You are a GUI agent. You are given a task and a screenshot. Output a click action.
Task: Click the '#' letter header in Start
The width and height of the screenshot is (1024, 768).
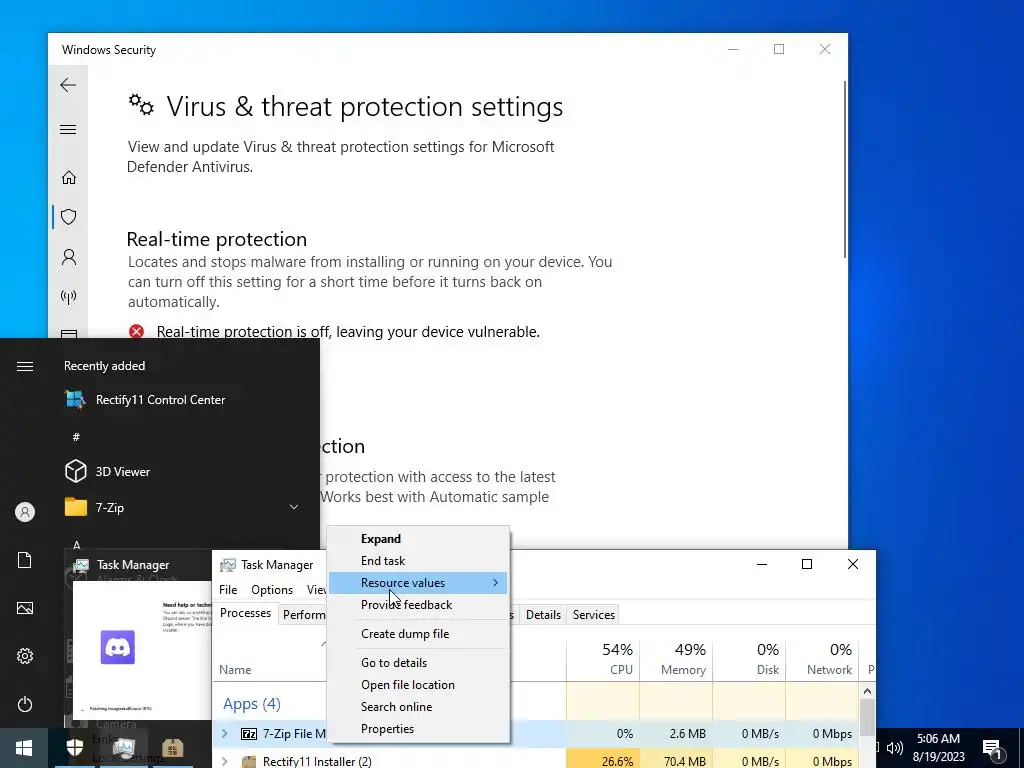point(76,437)
